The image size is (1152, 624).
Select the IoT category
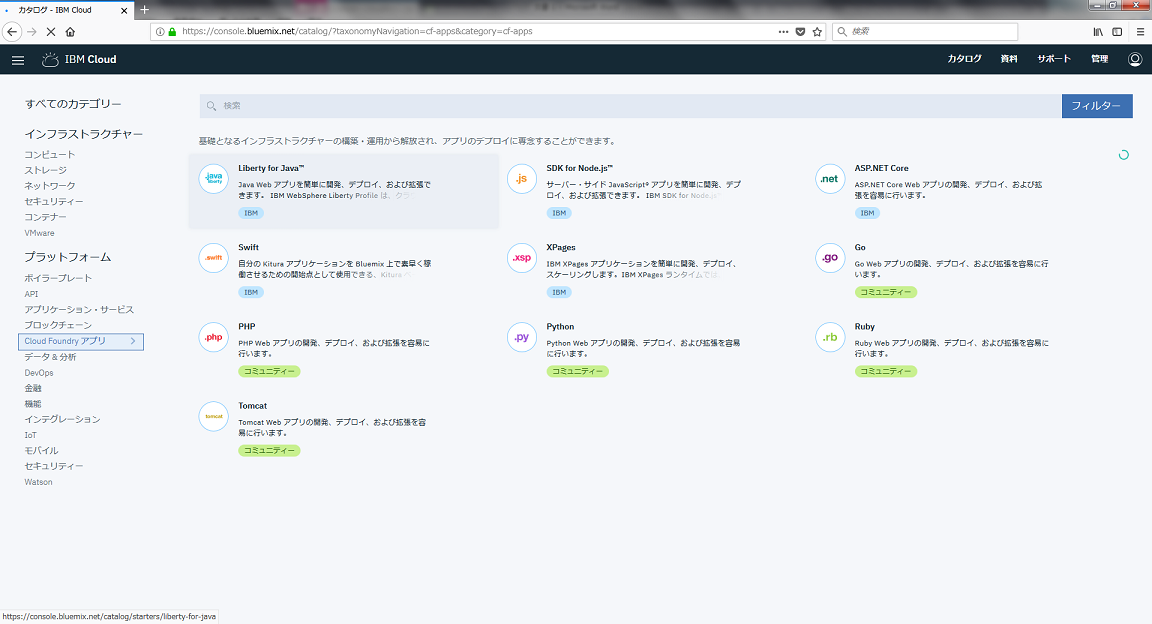click(x=30, y=435)
